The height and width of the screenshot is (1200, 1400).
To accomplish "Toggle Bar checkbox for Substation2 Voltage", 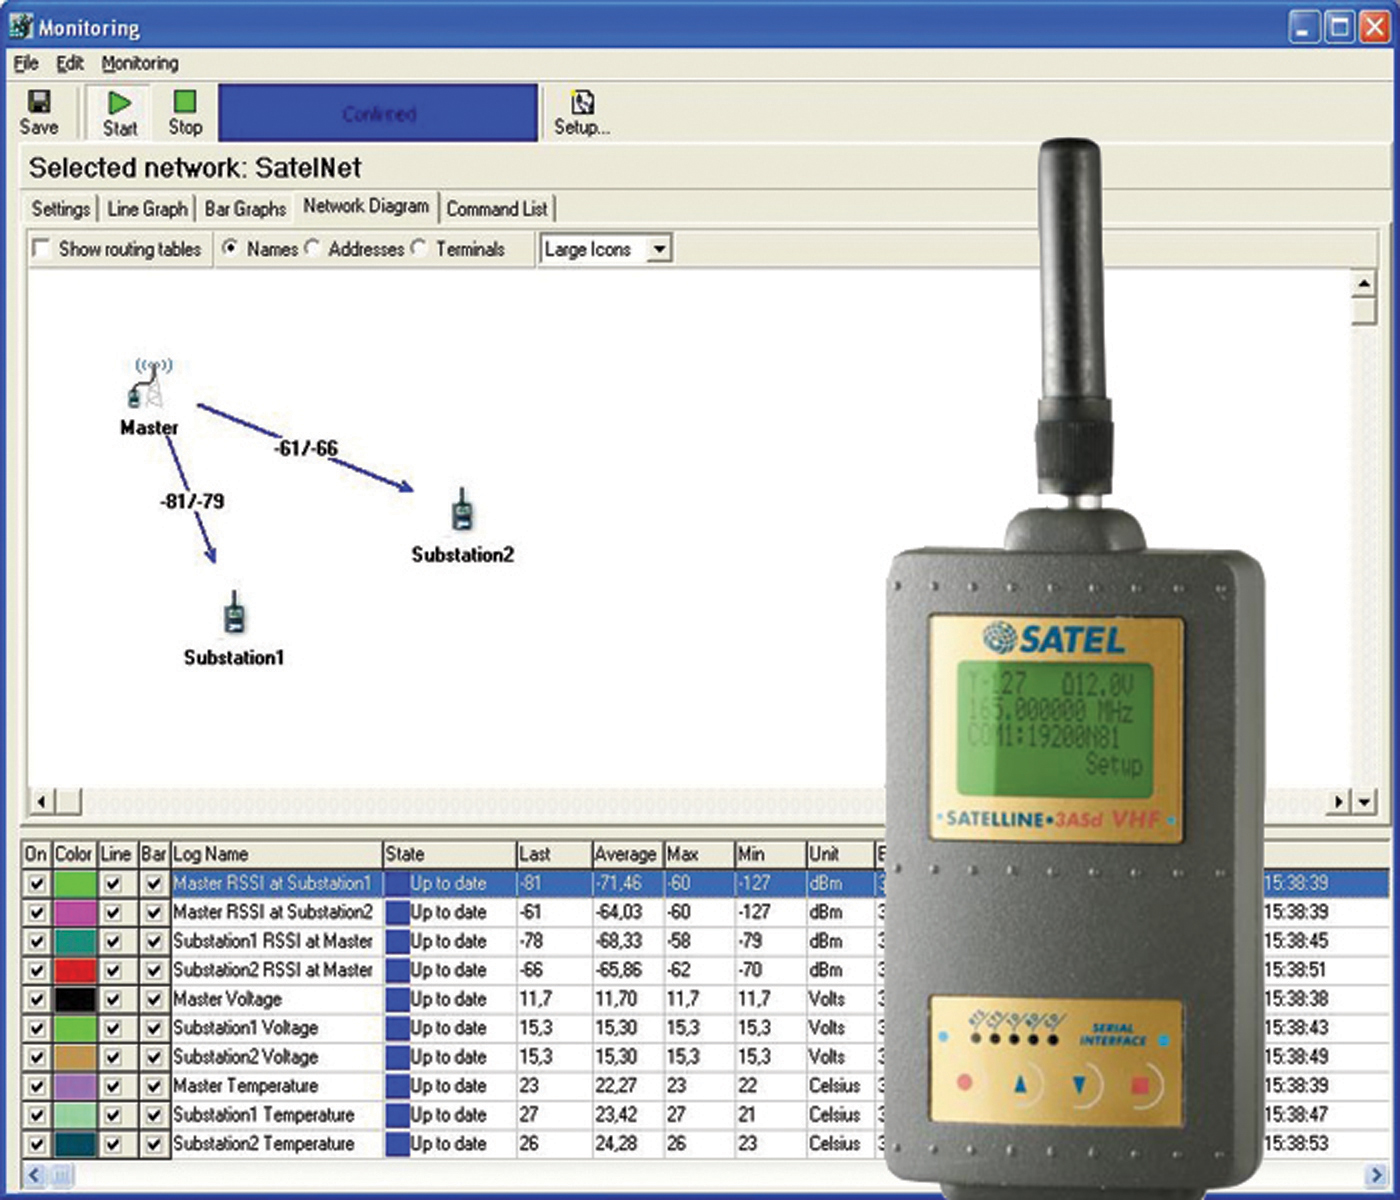I will tap(153, 1057).
